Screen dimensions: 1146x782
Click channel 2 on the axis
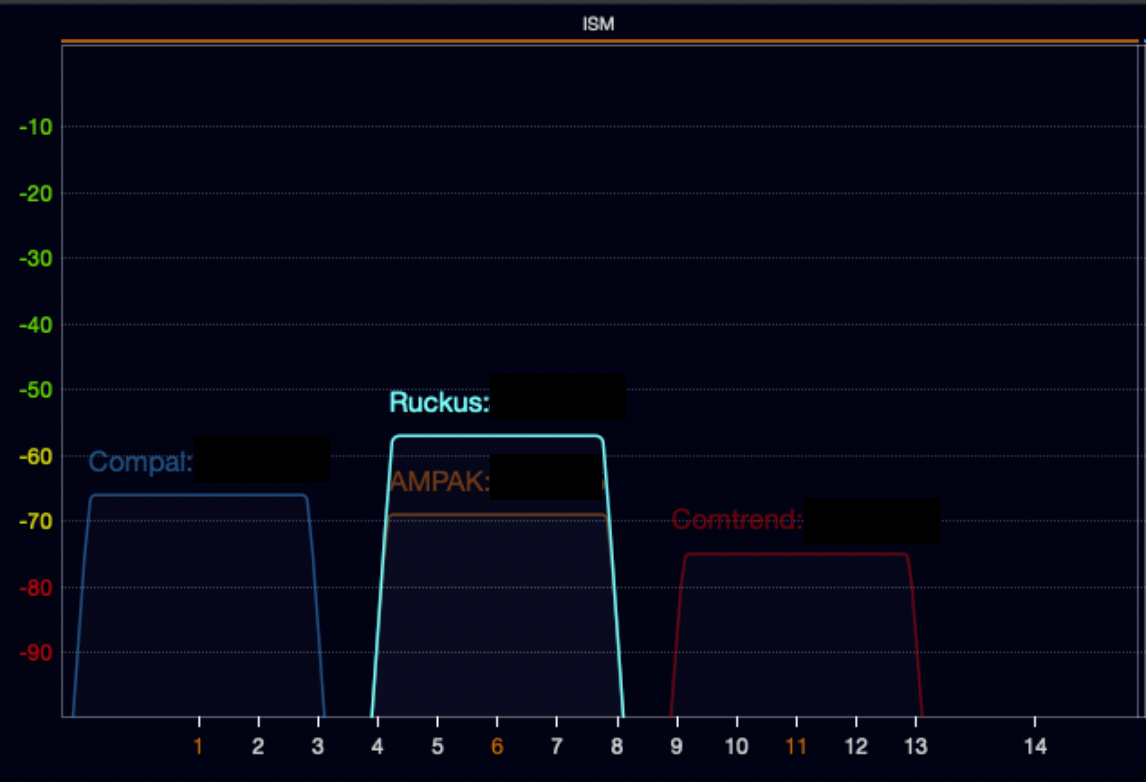tap(258, 746)
